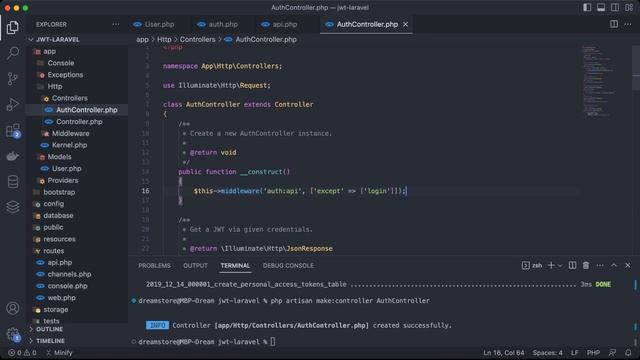This screenshot has height=360, width=640.
Task: Click Explorer more actions ellipsis
Action: point(116,24)
